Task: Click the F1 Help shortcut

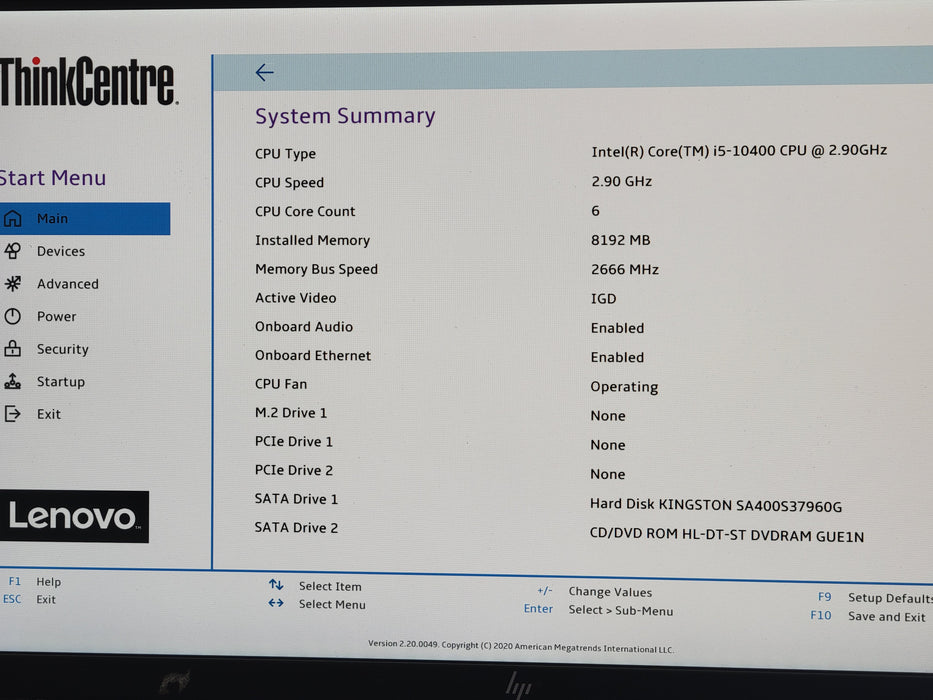Action: [x=35, y=582]
